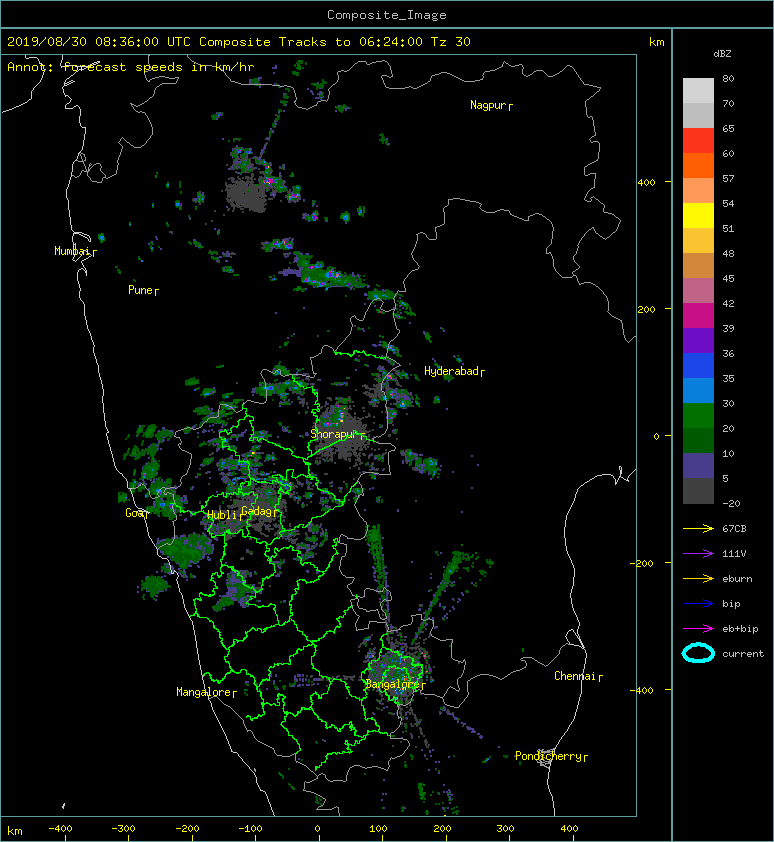The width and height of the screenshot is (774, 842).
Task: Select the Pune city label
Action: pos(141,290)
